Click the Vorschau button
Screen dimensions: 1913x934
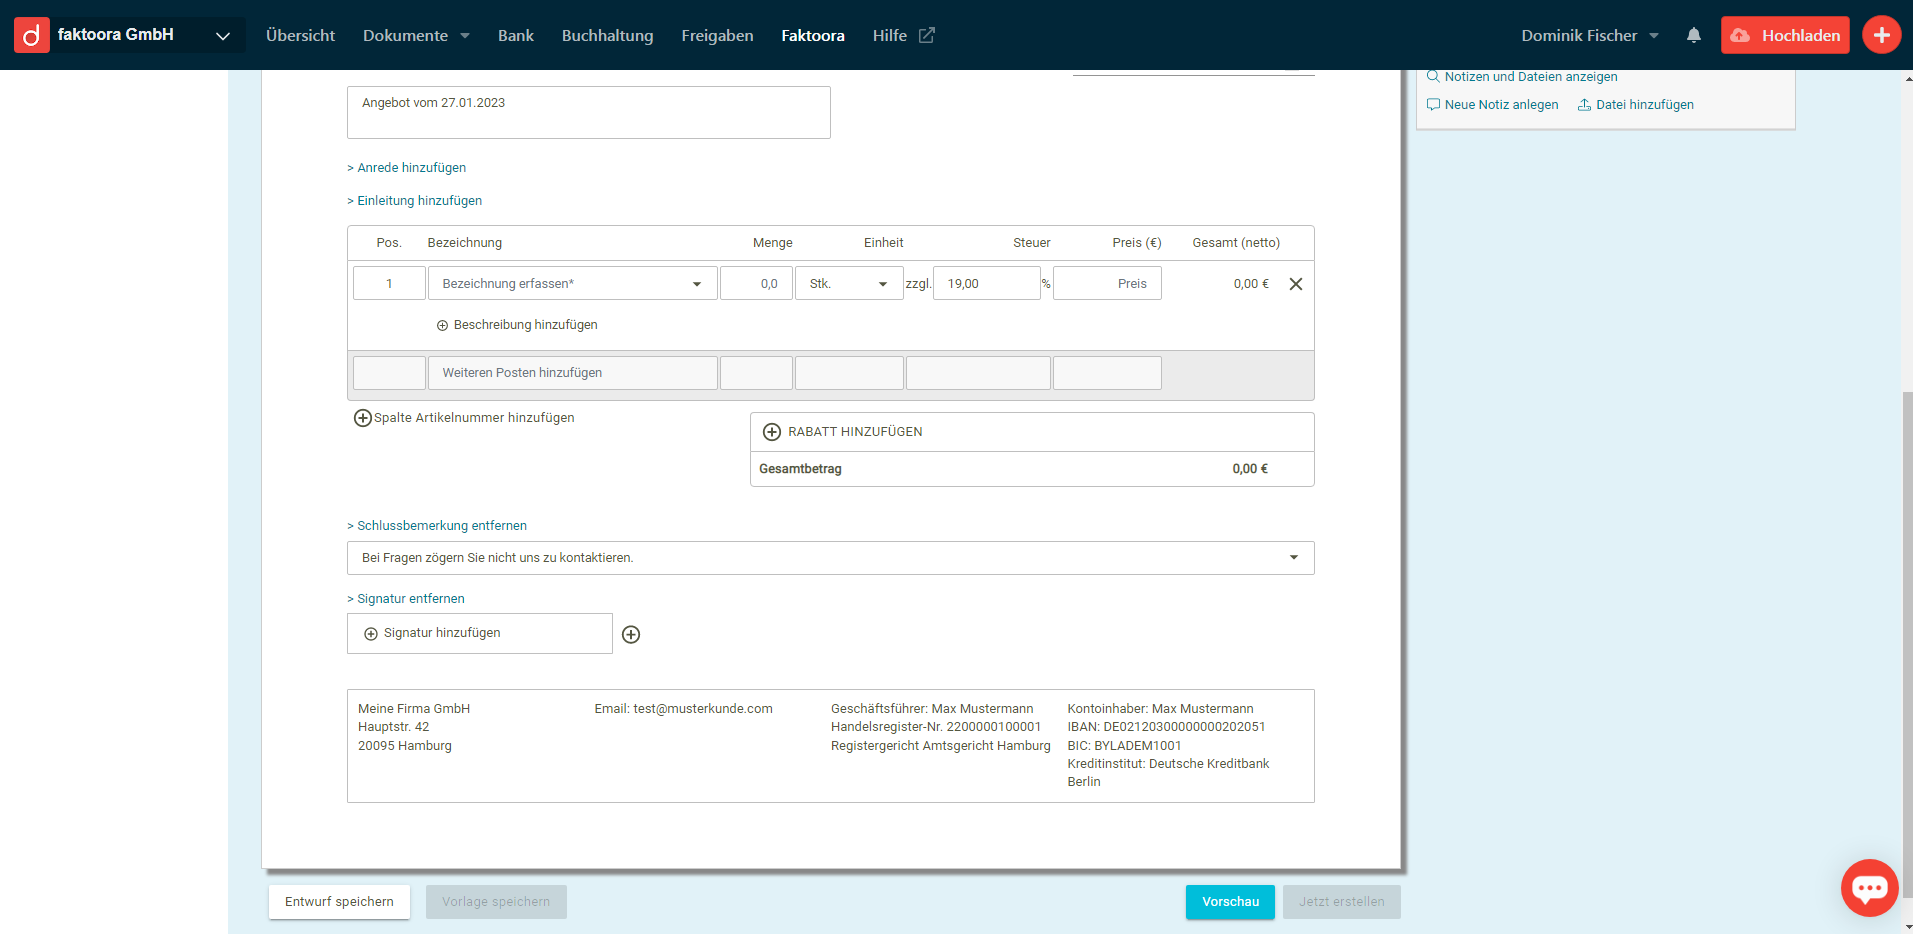point(1230,902)
